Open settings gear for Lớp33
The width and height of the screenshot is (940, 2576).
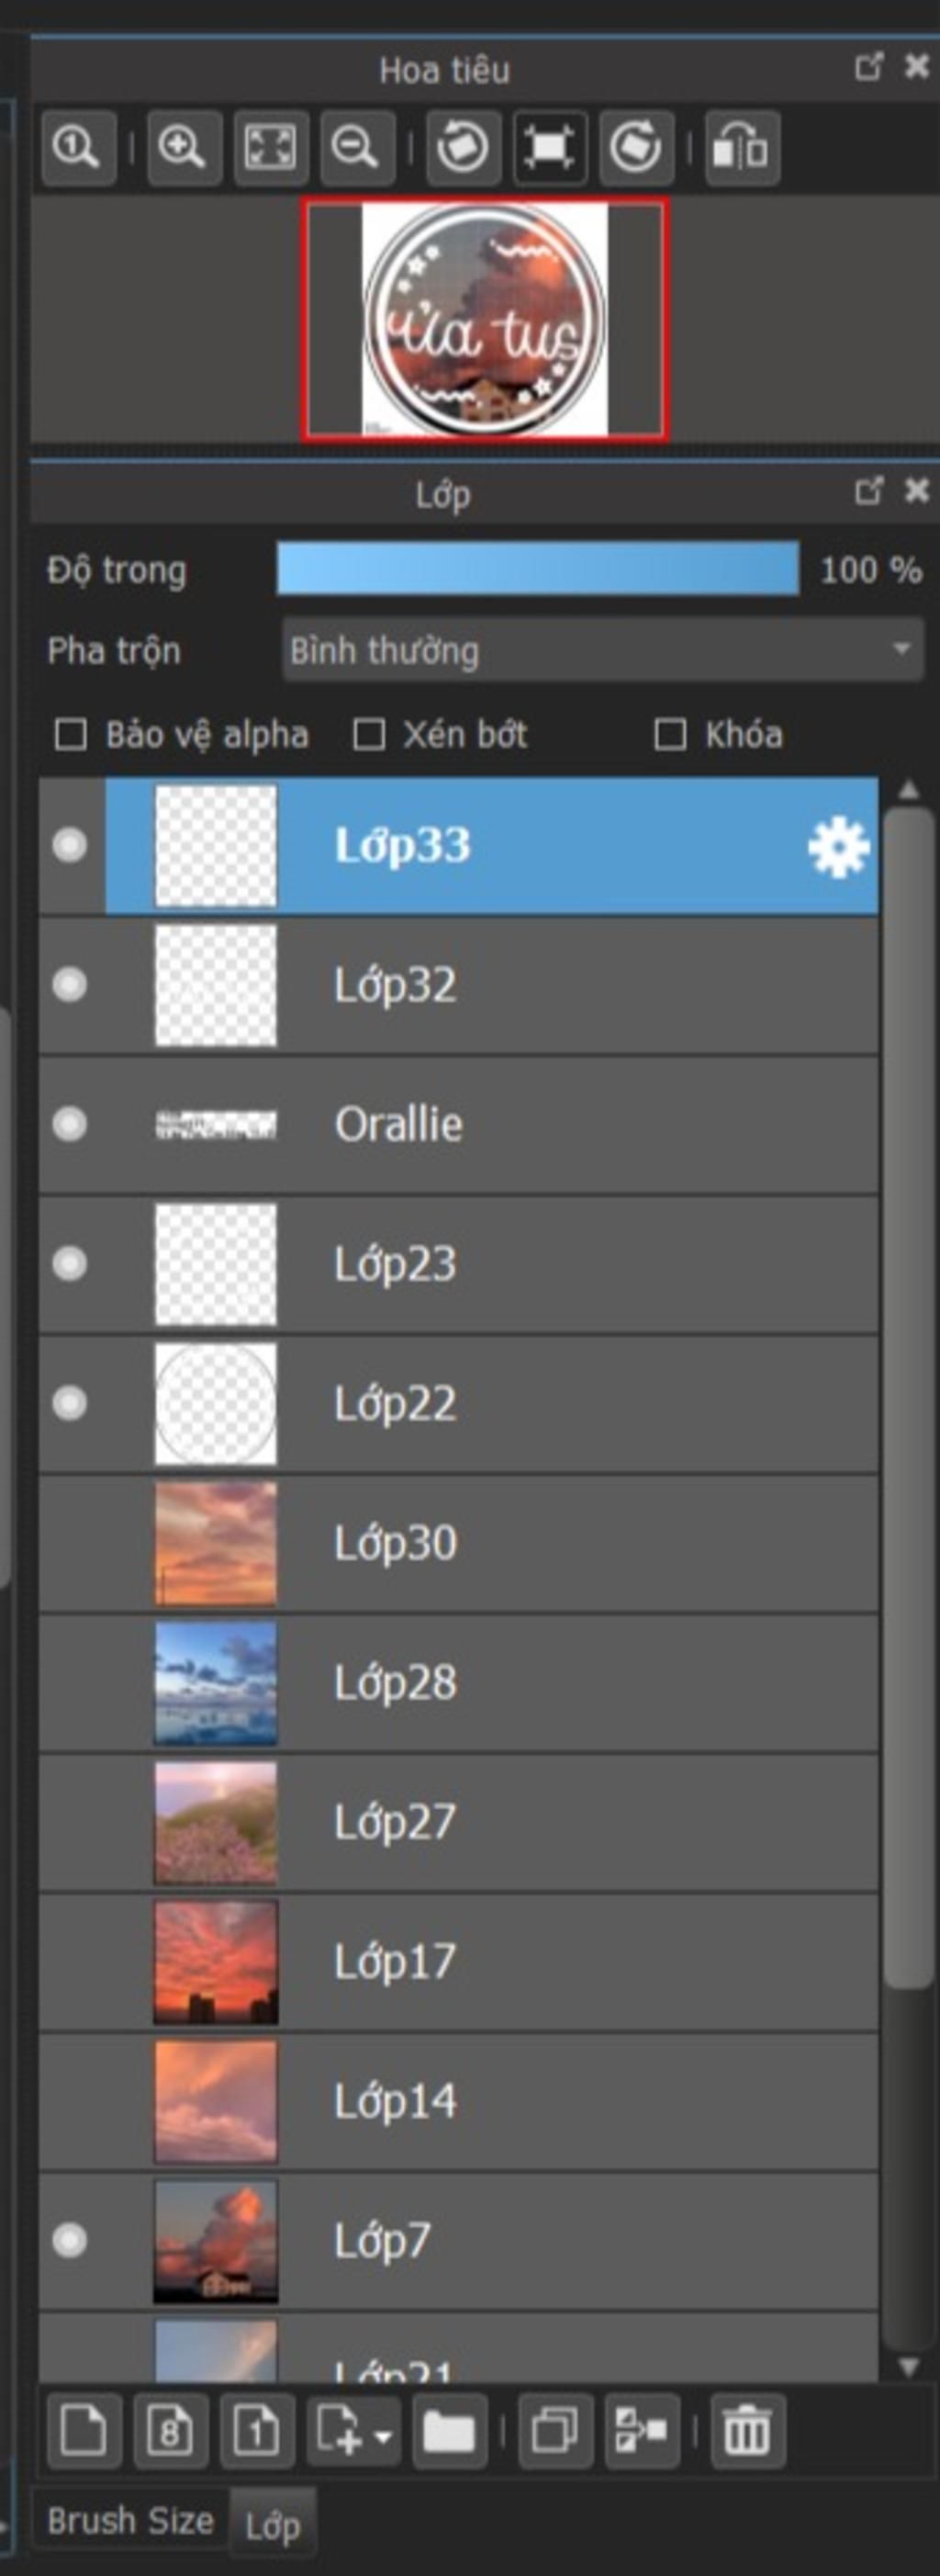(838, 847)
